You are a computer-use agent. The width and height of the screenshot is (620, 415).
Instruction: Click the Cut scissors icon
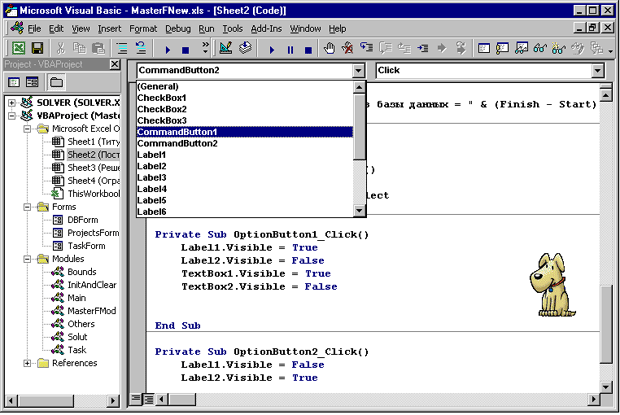[x=60, y=48]
